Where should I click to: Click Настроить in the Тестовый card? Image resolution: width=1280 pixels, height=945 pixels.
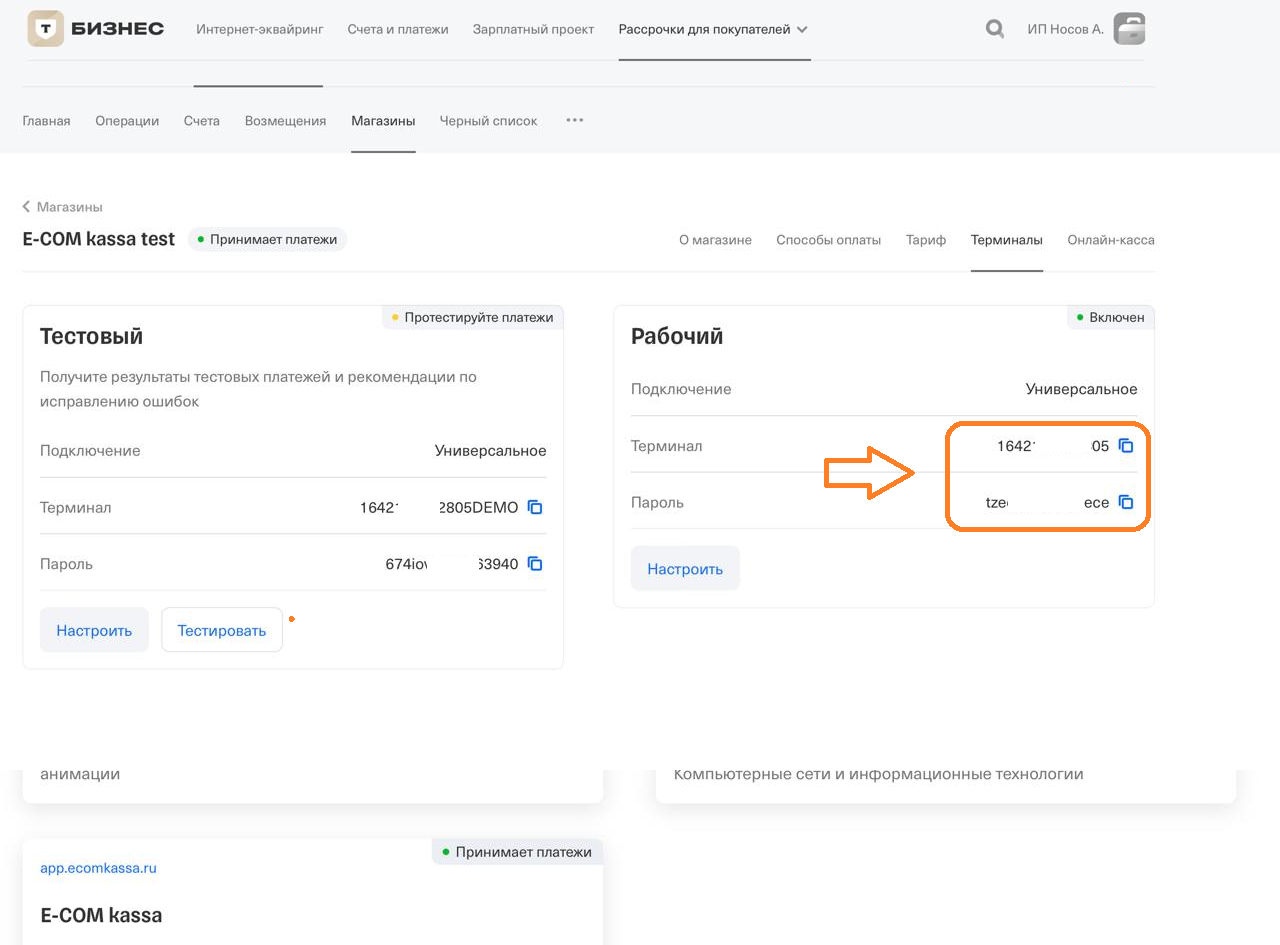(x=94, y=630)
